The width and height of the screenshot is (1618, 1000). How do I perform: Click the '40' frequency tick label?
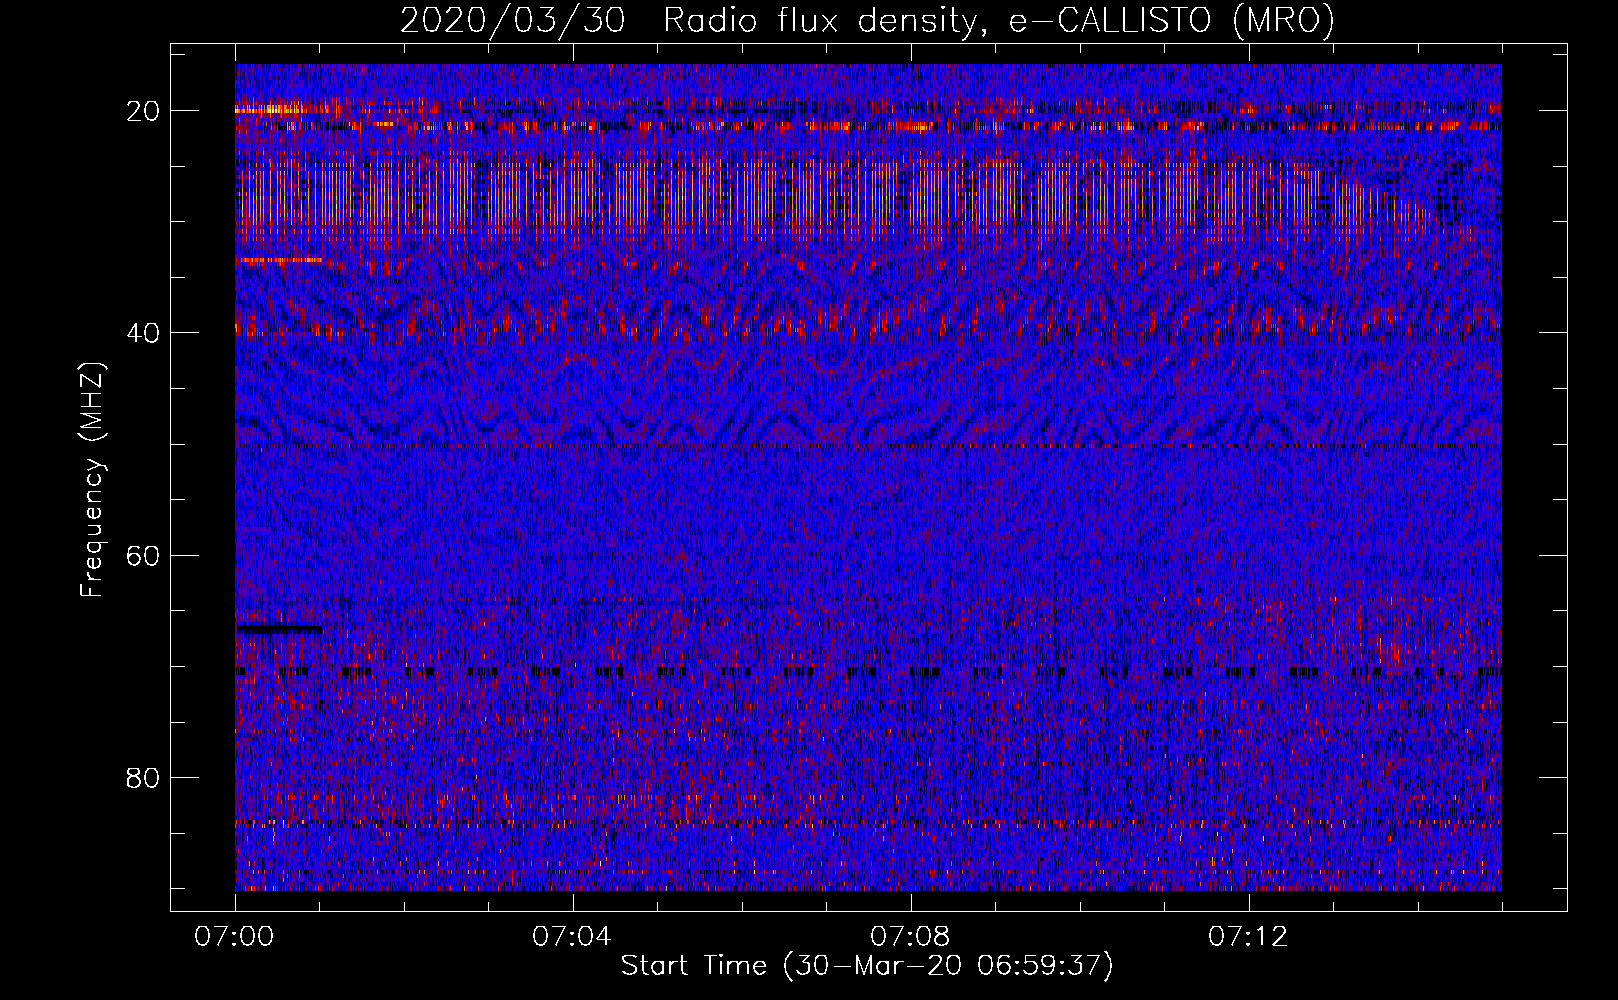pos(144,333)
